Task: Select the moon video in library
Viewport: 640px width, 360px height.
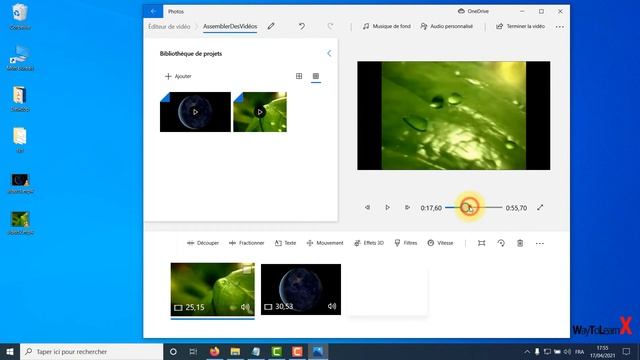Action: pos(195,112)
